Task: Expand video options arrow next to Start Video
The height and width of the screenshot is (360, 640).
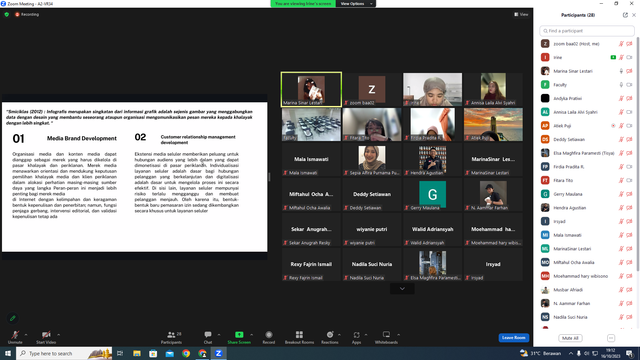Action: point(58,335)
